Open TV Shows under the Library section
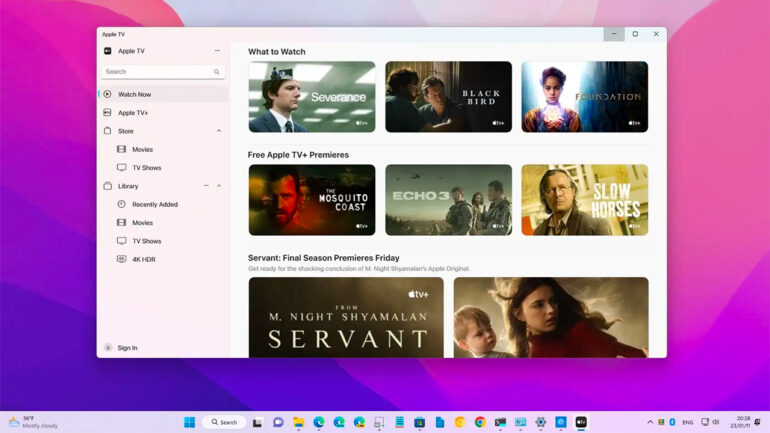This screenshot has width=770, height=433. tap(146, 241)
